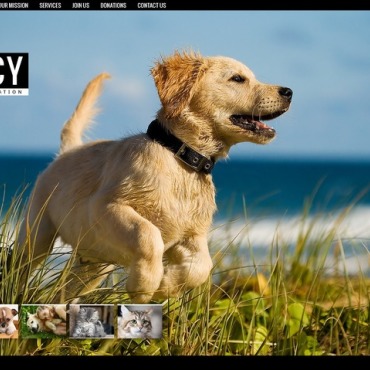This screenshot has width=370, height=370.
Task: Show the brown-and-white puppy thumbnail slide
Action: click(9, 321)
